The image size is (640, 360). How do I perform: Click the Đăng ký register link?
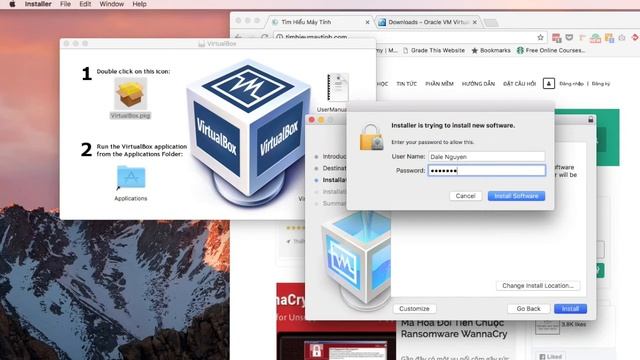point(600,84)
